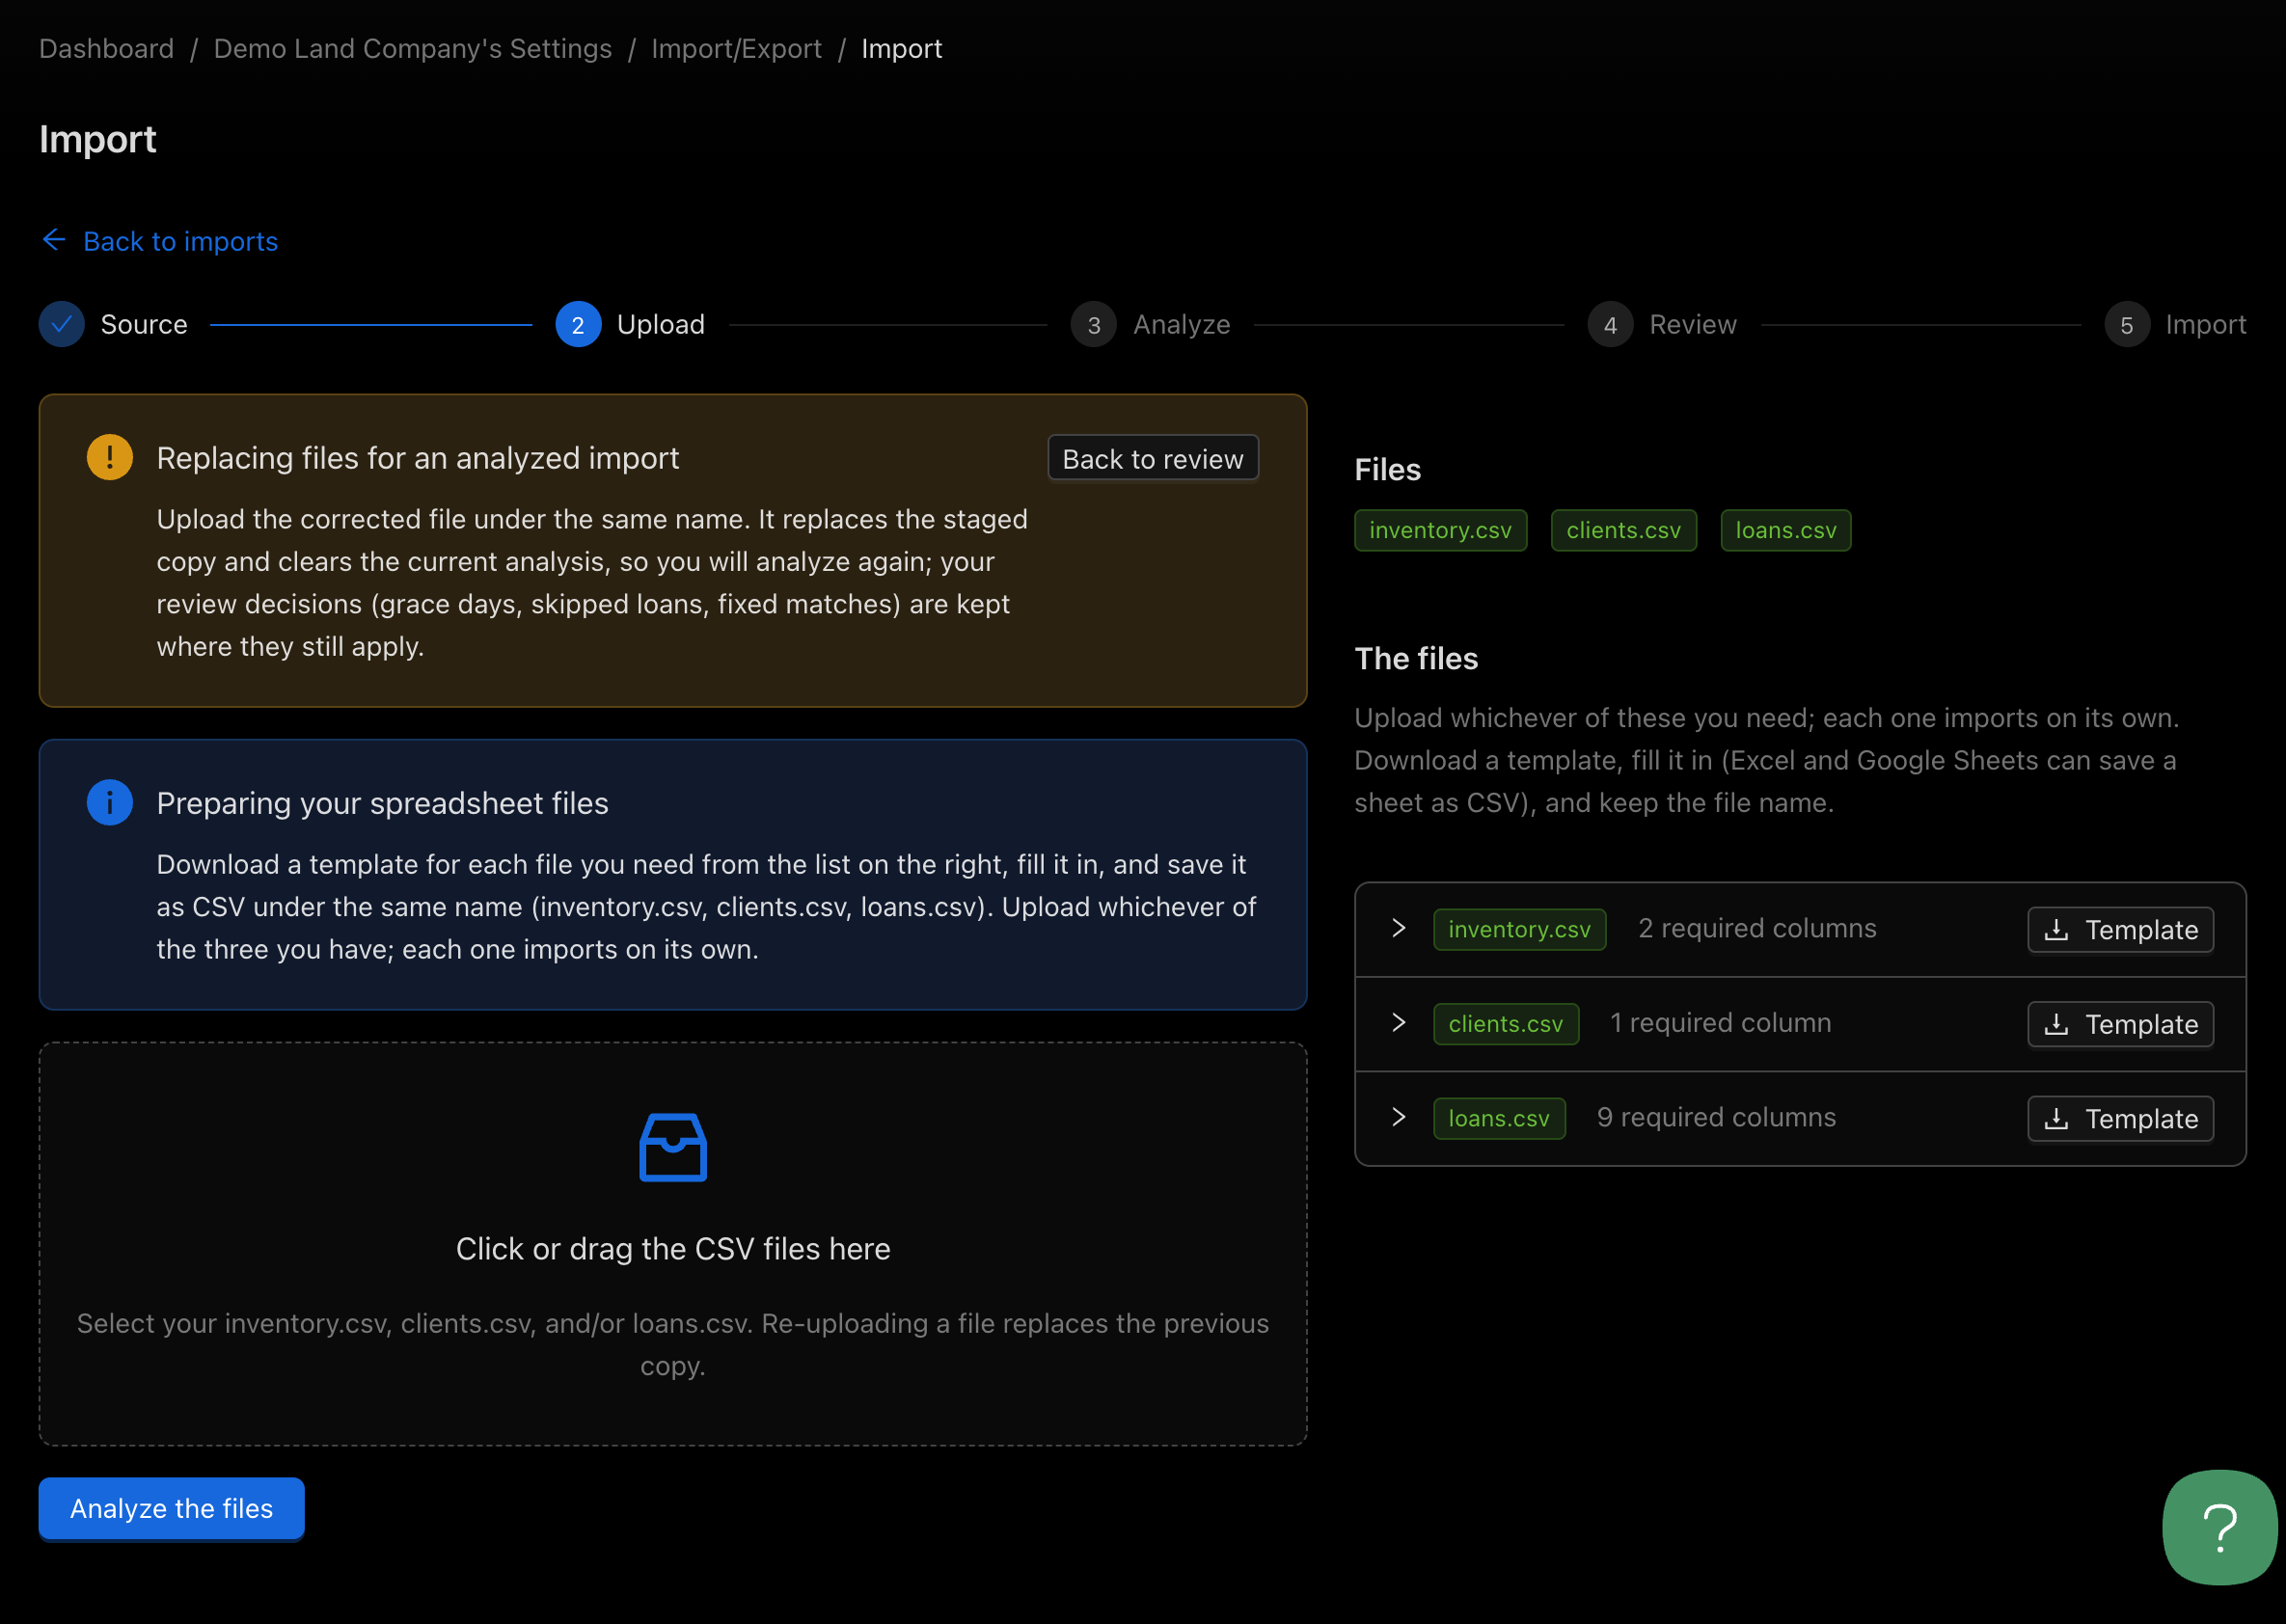Click the Analyze step number 3 circle
2286x1624 pixels.
(1094, 324)
